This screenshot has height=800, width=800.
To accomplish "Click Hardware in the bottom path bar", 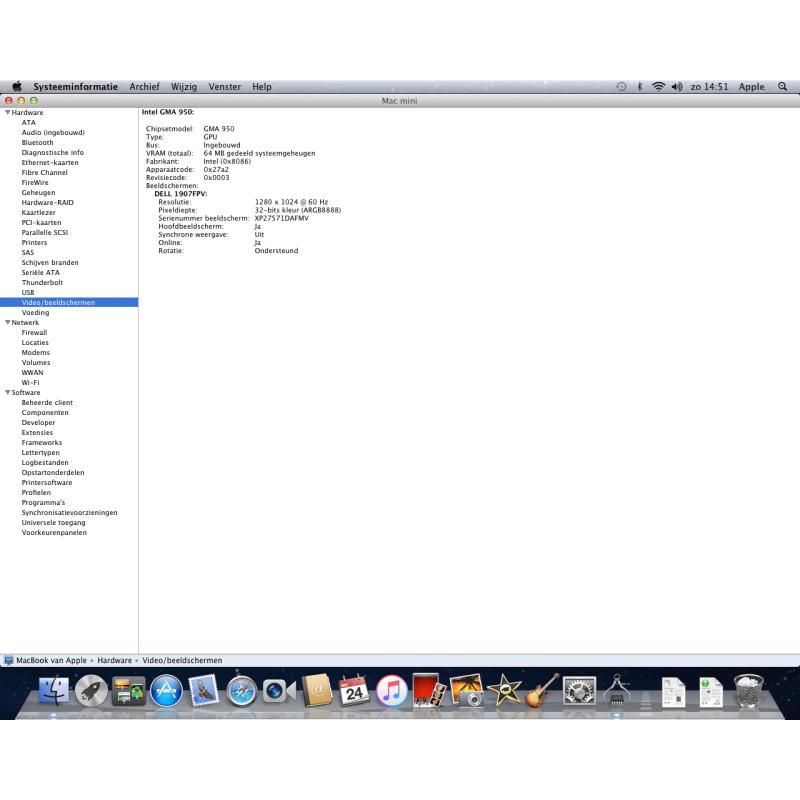I will tap(114, 660).
